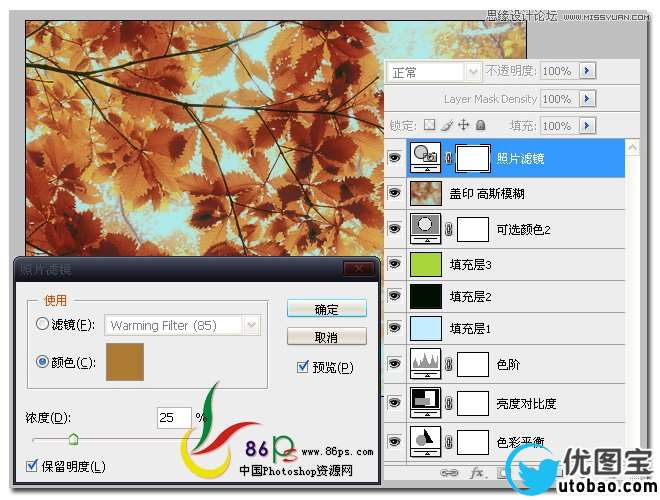This screenshot has width=660, height=500.
Task: Select the 亮度对比度 layer name
Action: click(526, 404)
